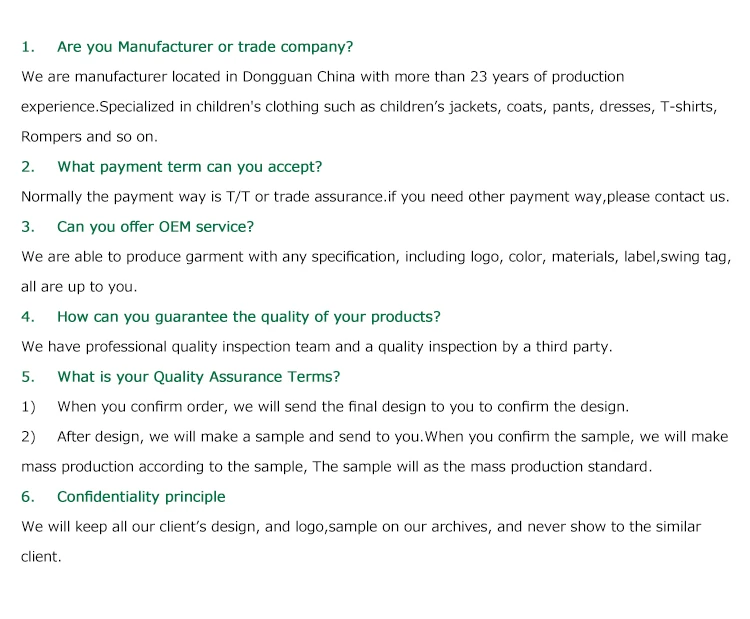The height and width of the screenshot is (619, 750).
Task: Click the "Are you Manufacturer or trade company?" heading
Action: click(205, 47)
